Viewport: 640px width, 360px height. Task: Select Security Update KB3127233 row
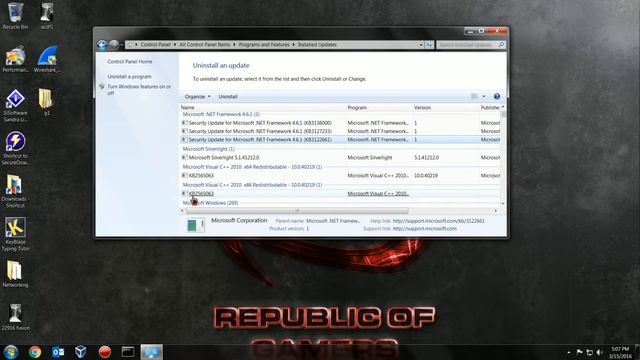[341, 131]
